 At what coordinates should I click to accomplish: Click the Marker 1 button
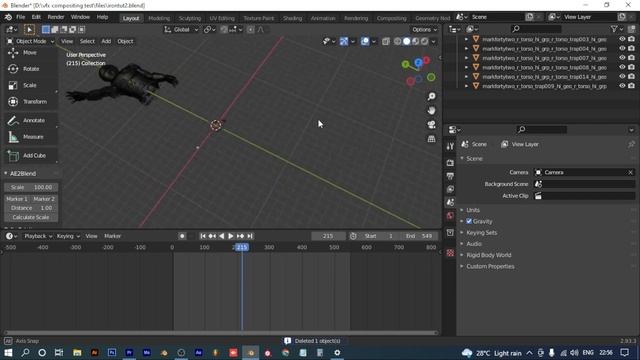point(17,199)
